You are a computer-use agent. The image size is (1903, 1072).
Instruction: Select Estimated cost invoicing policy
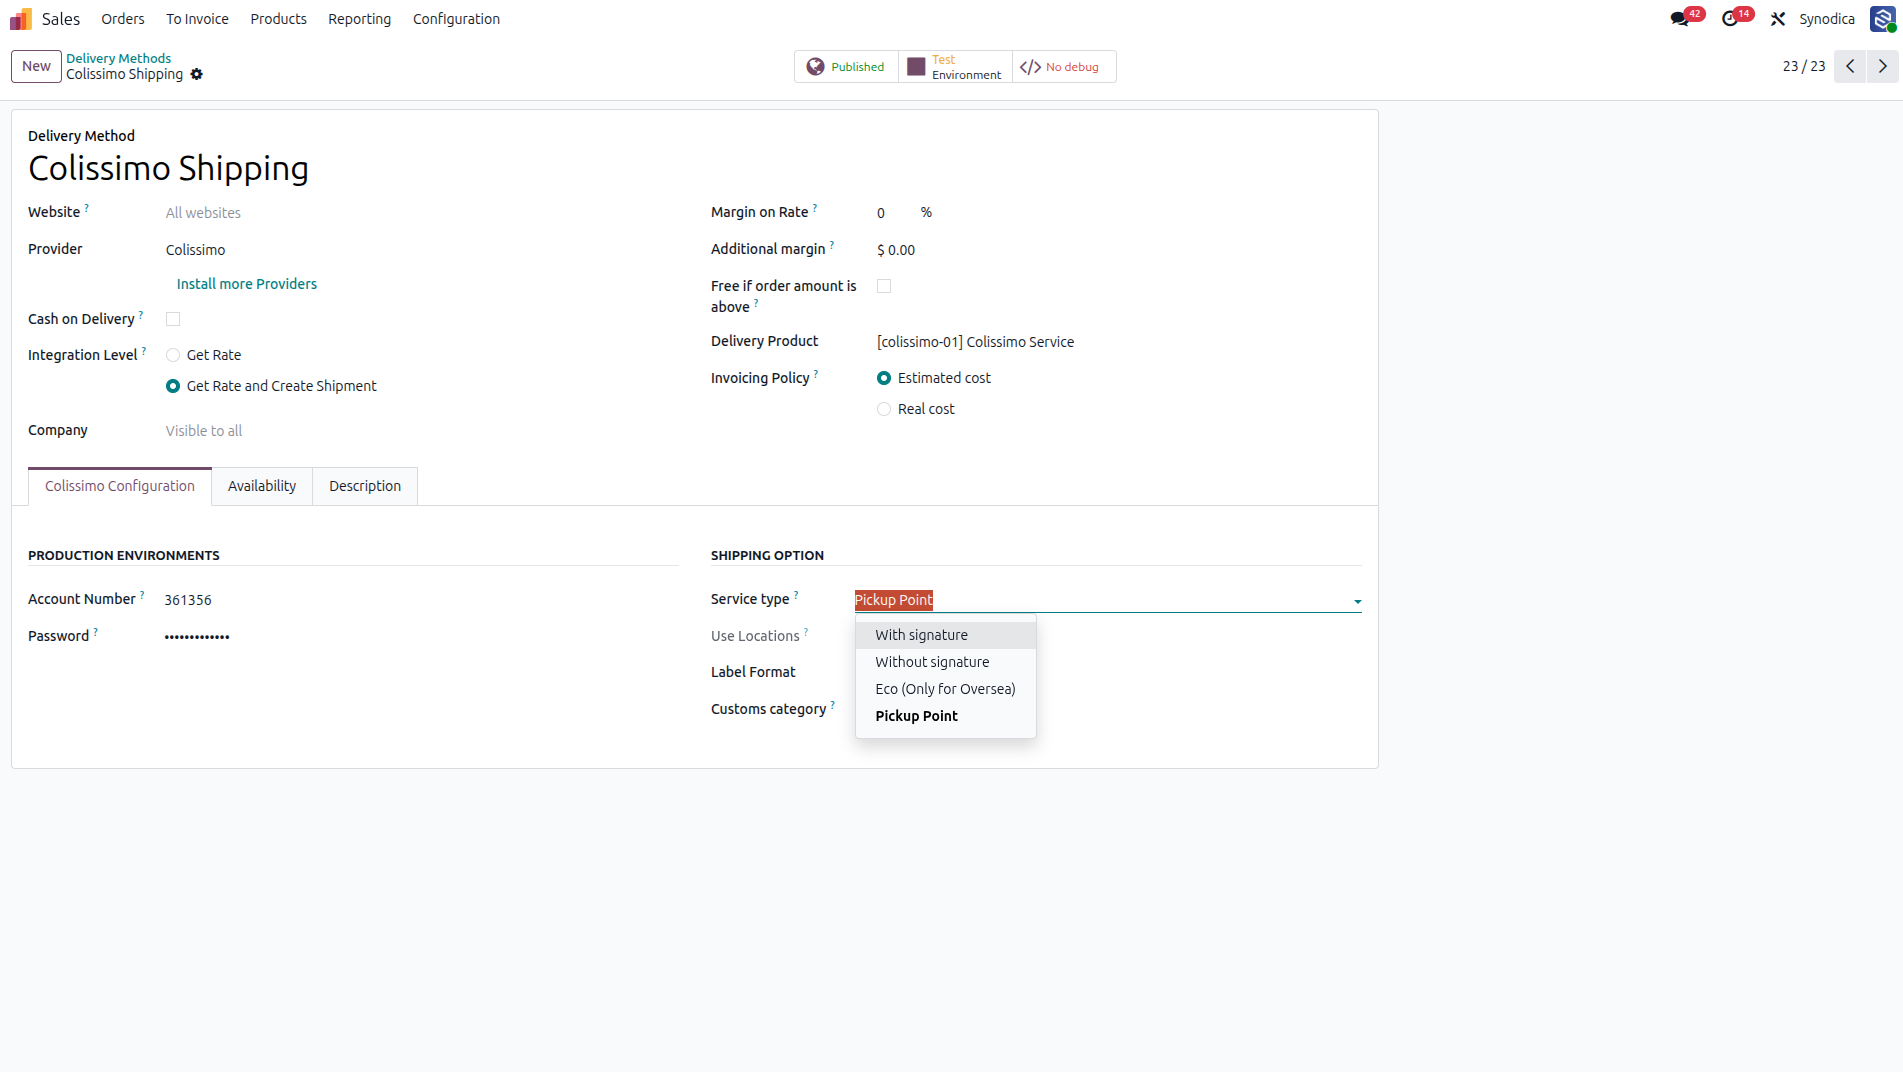884,378
